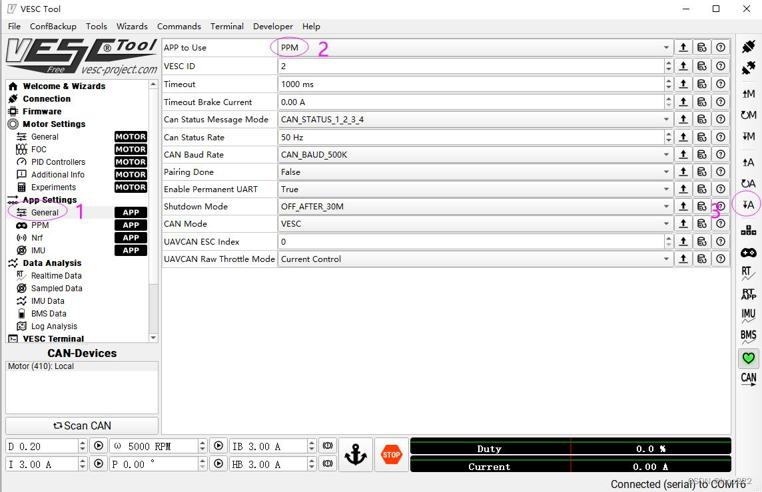
Task: Read default motor configuration (↻M icon)
Action: click(x=748, y=115)
